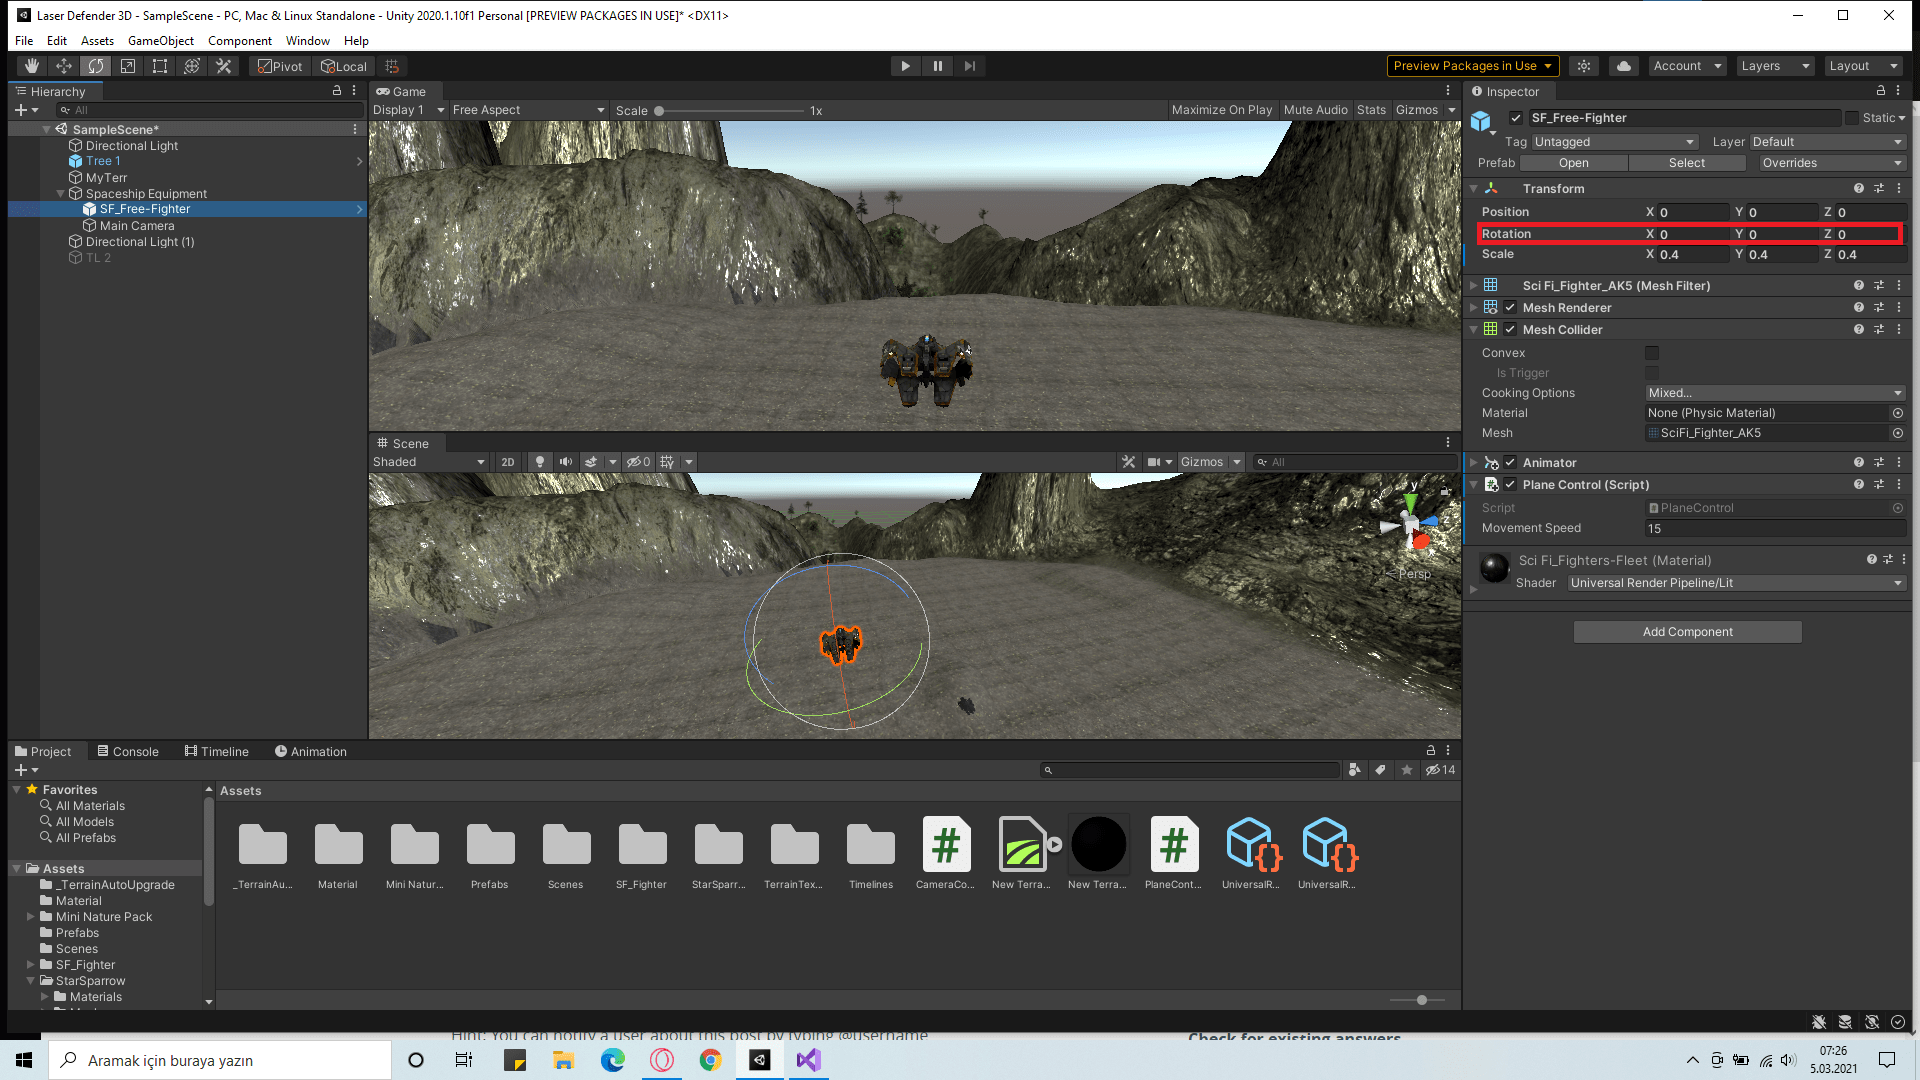The image size is (1920, 1080).
Task: Toggle scene audio speaker icon
Action: click(x=566, y=462)
